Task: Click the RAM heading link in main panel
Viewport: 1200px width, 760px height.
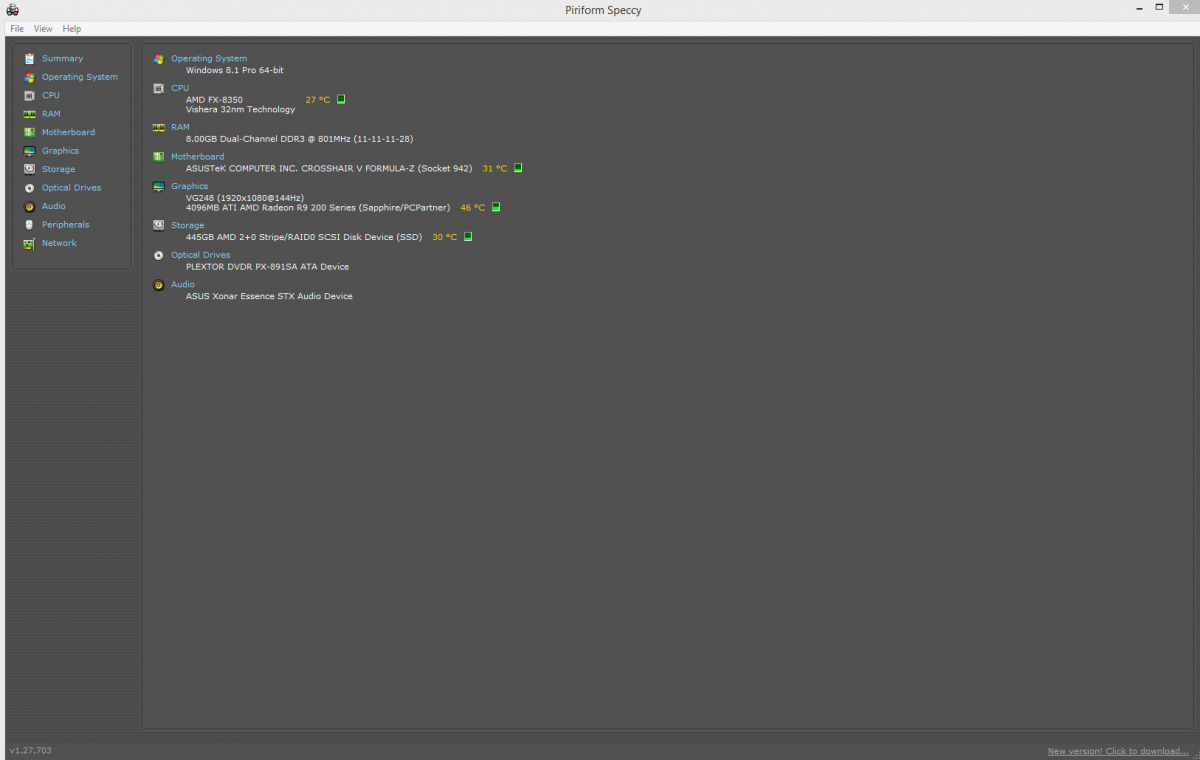Action: pyautogui.click(x=180, y=127)
